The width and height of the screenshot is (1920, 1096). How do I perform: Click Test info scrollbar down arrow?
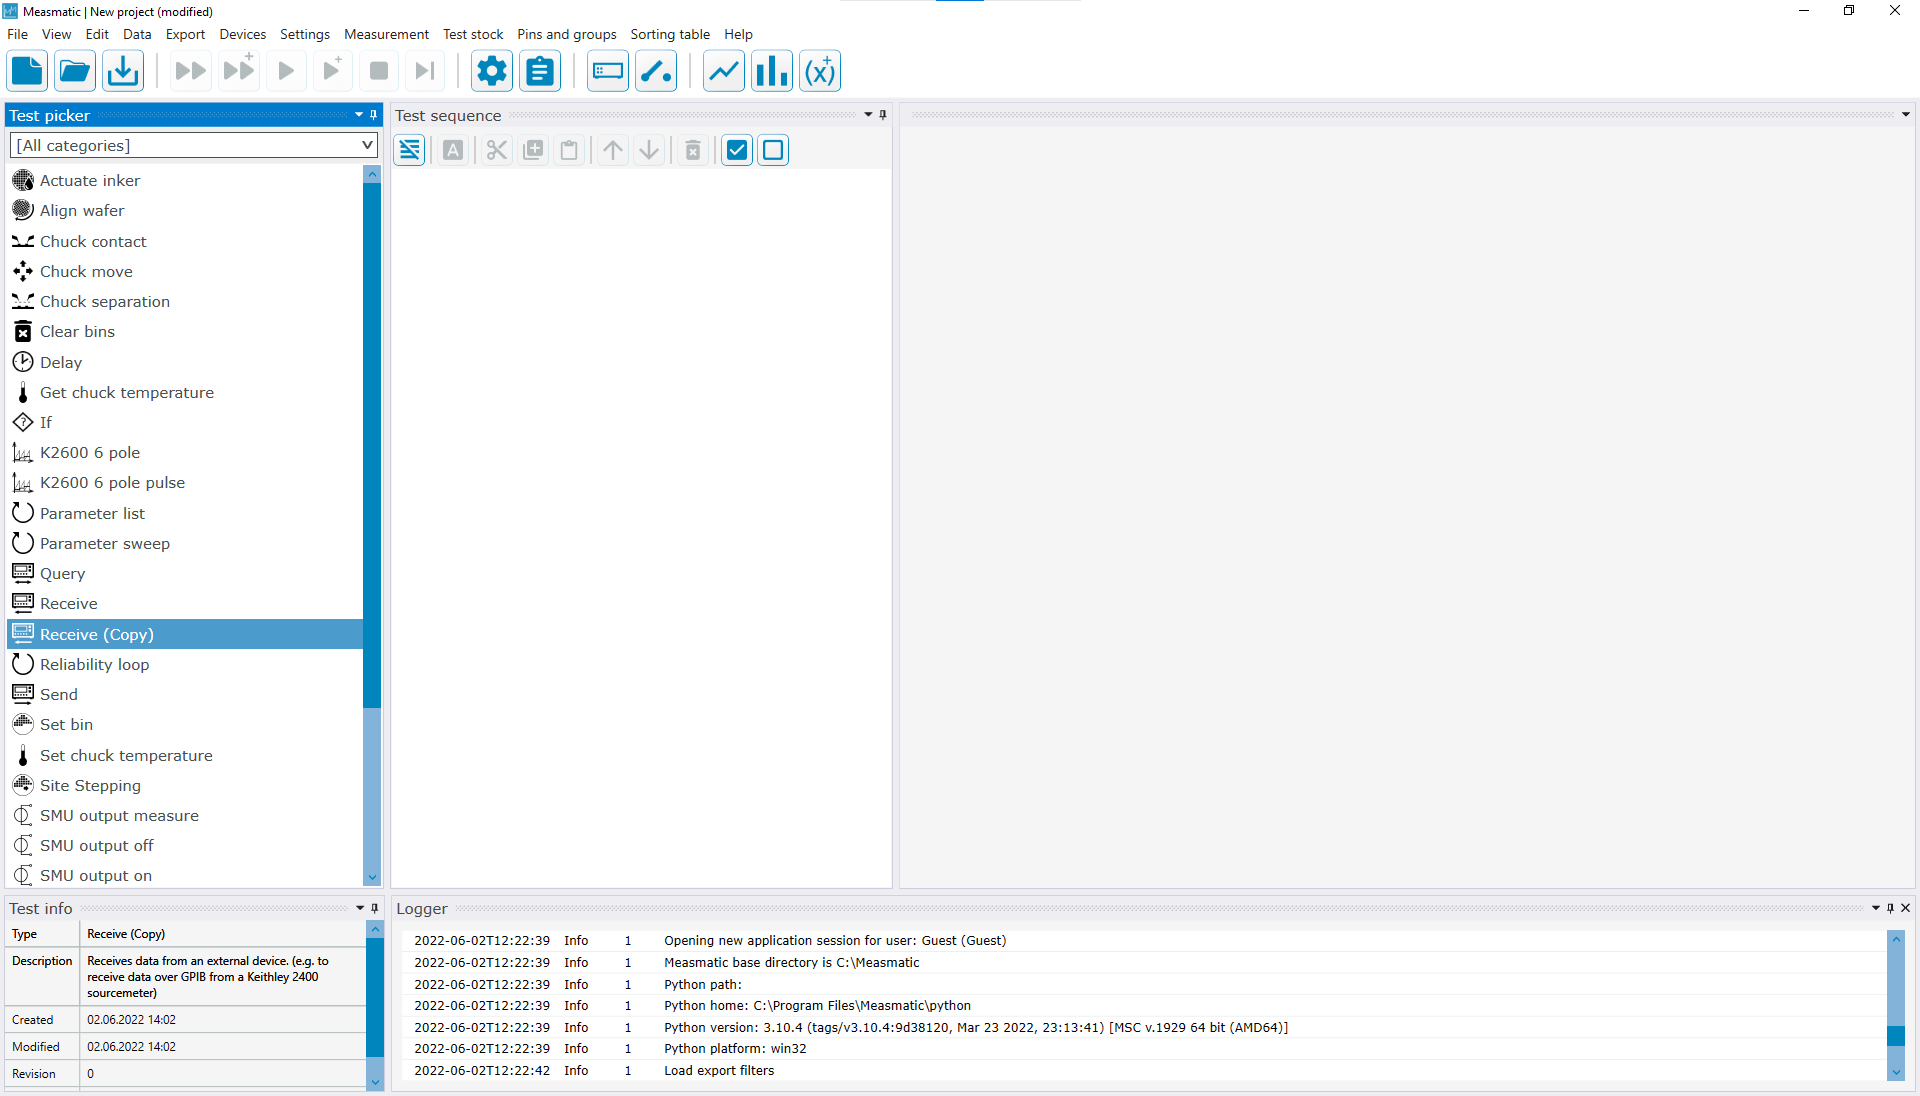click(x=375, y=1082)
